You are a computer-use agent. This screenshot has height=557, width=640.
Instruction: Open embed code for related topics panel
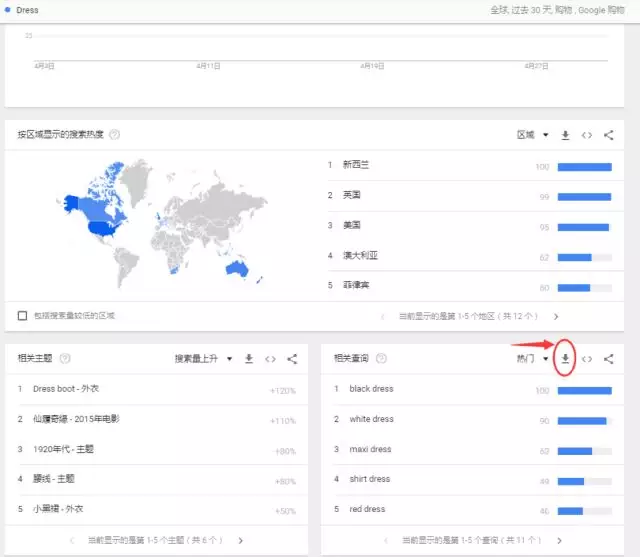(x=271, y=359)
